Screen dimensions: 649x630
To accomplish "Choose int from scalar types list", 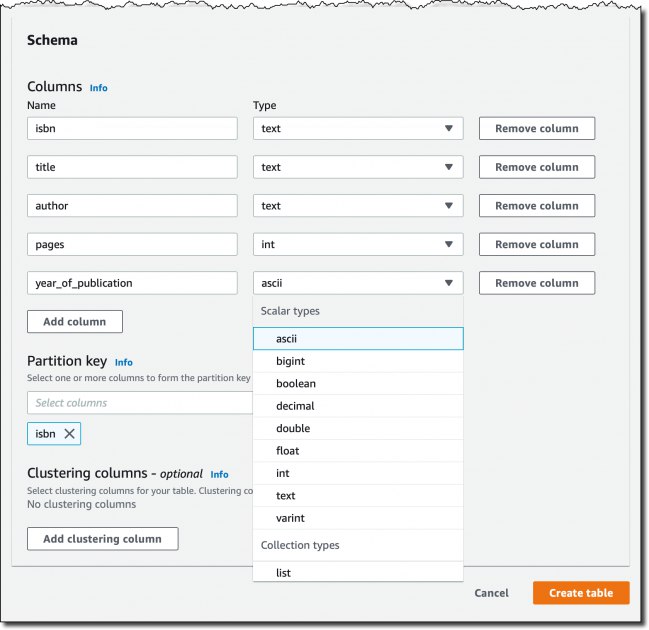I will pyautogui.click(x=358, y=473).
